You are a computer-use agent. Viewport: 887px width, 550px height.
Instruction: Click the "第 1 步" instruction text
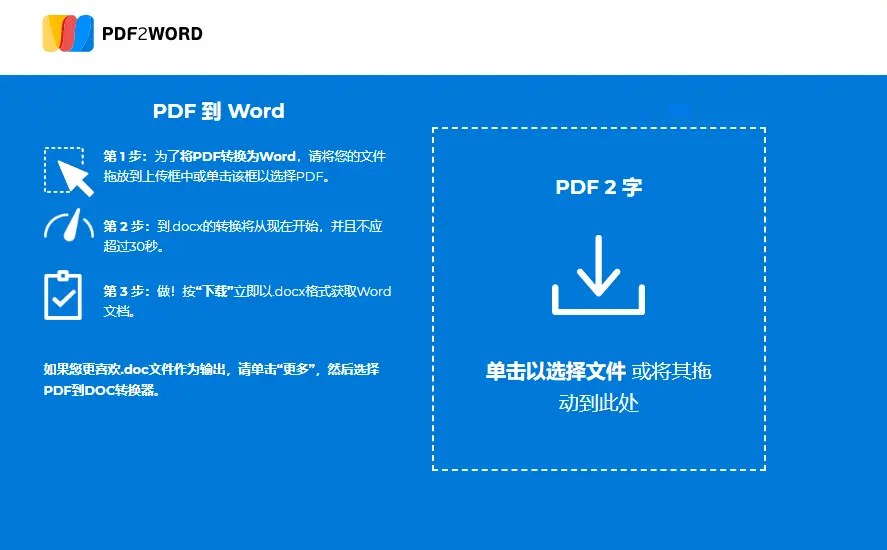pos(244,166)
